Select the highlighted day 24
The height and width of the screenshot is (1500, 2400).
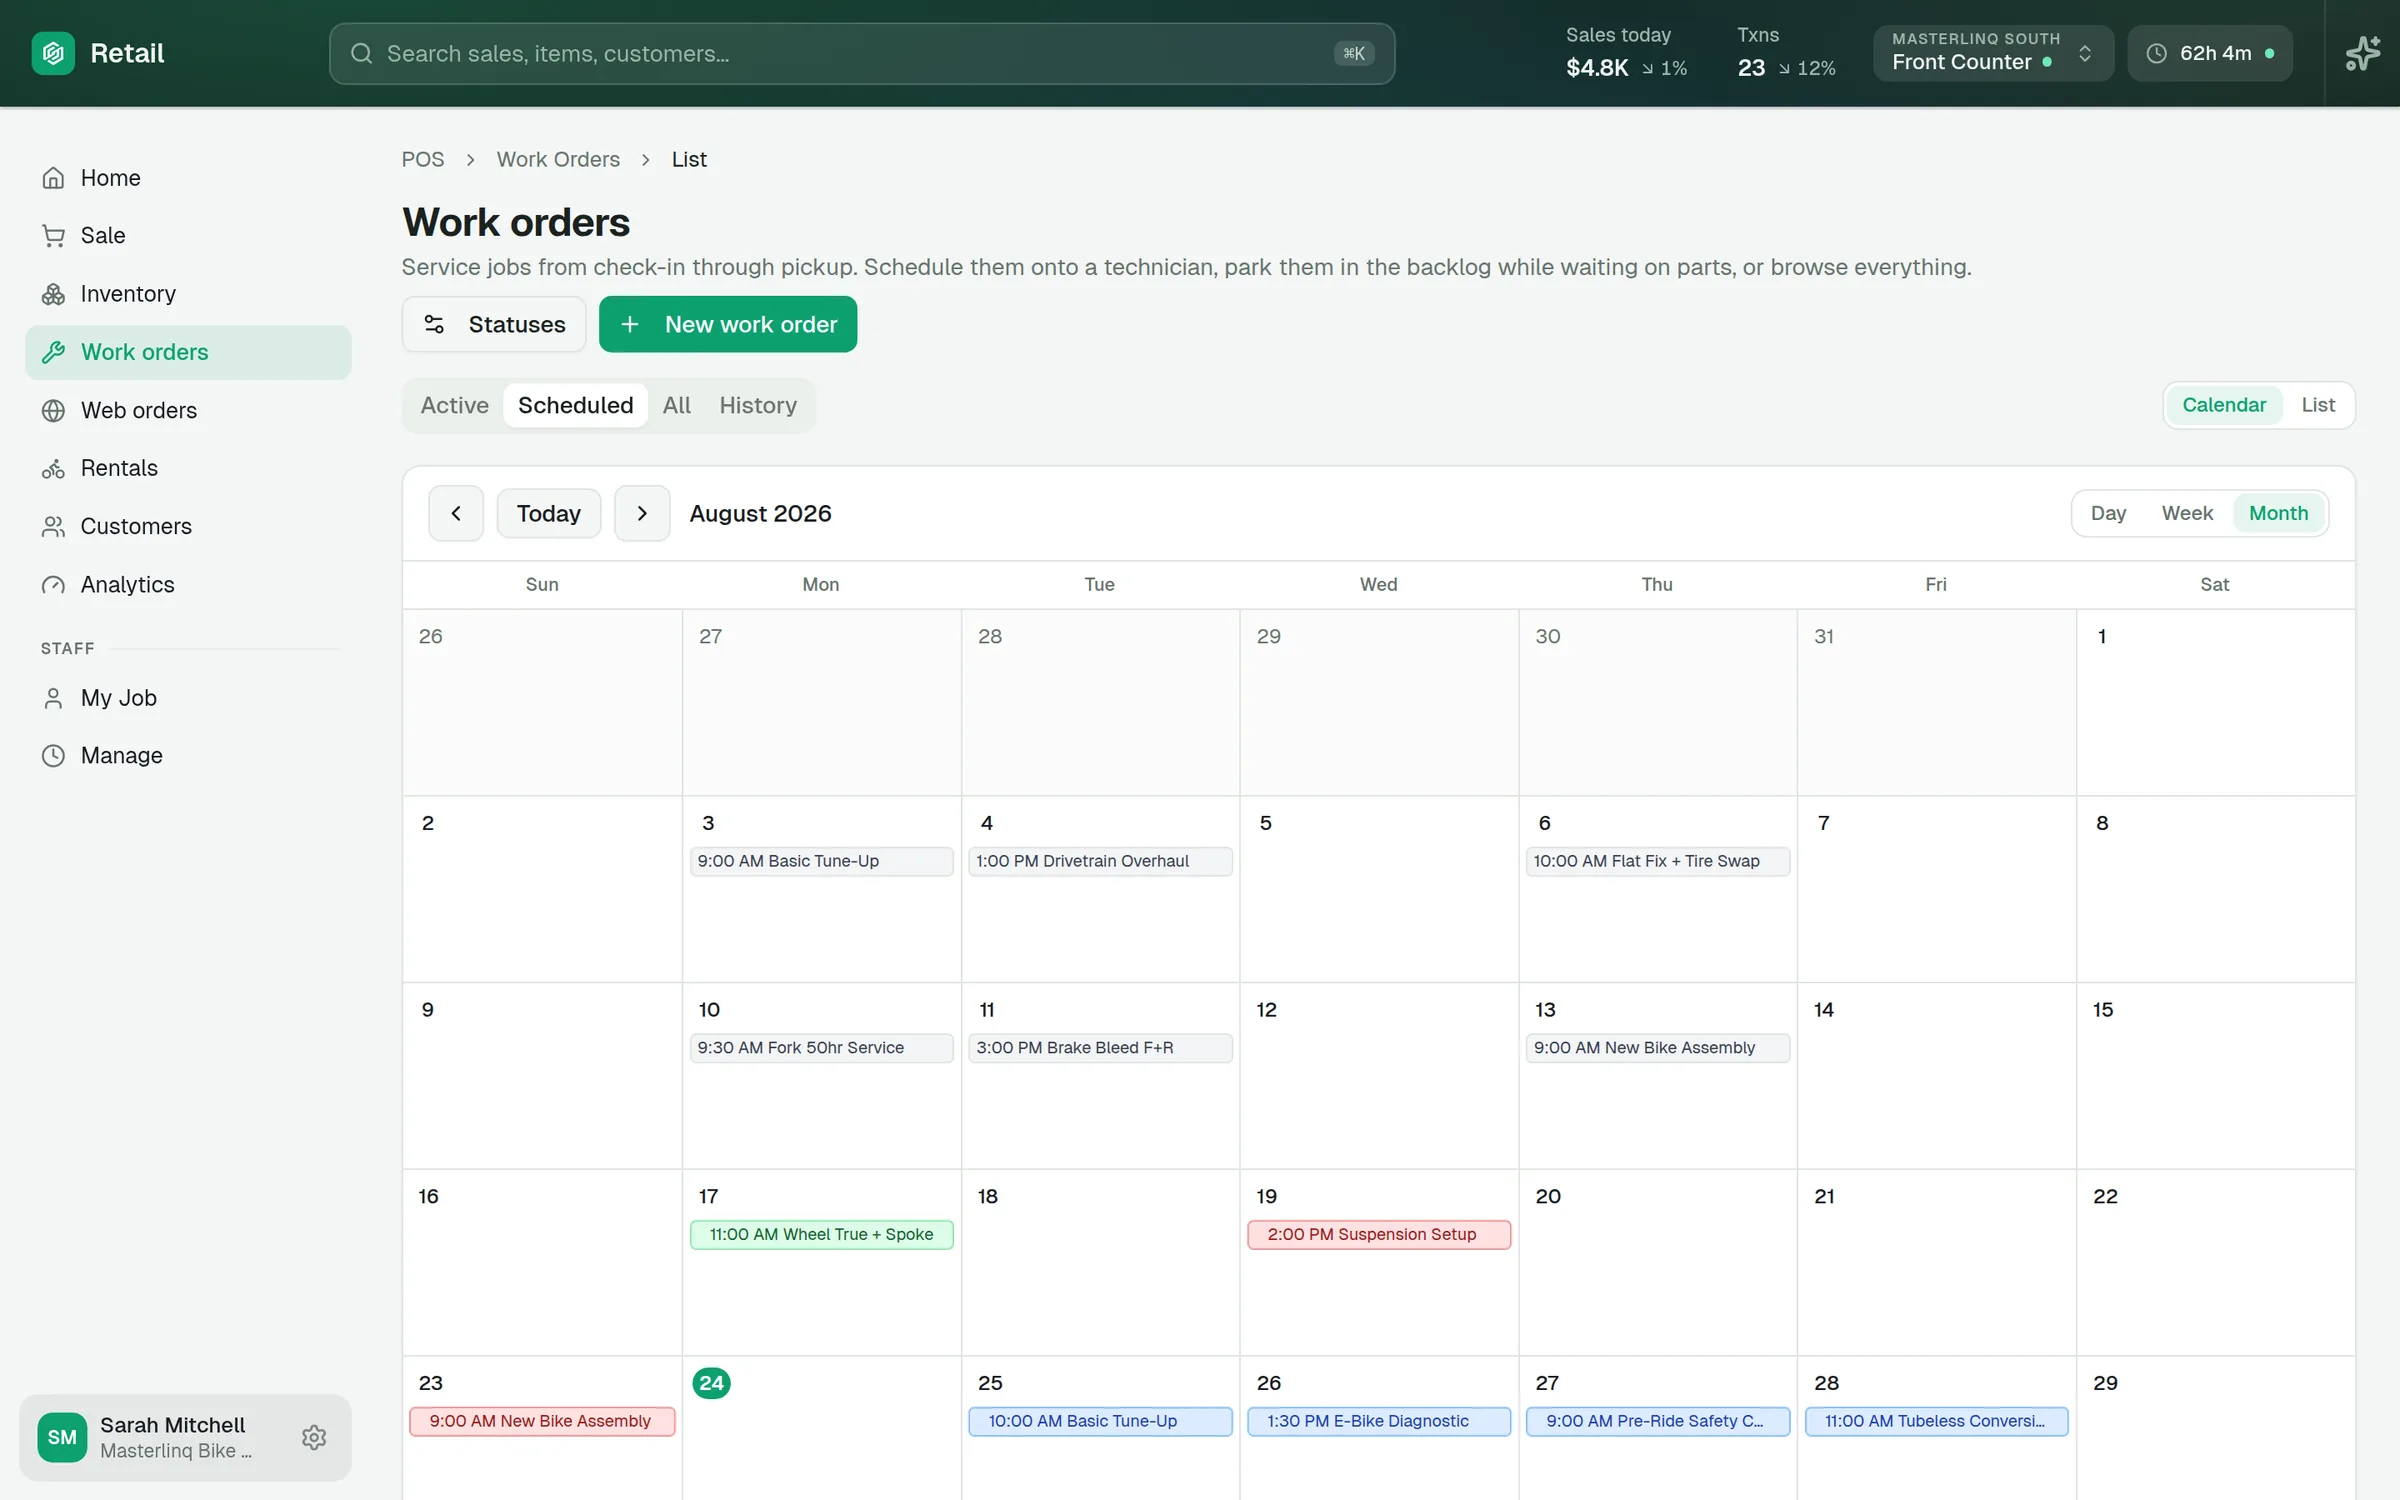(x=711, y=1383)
